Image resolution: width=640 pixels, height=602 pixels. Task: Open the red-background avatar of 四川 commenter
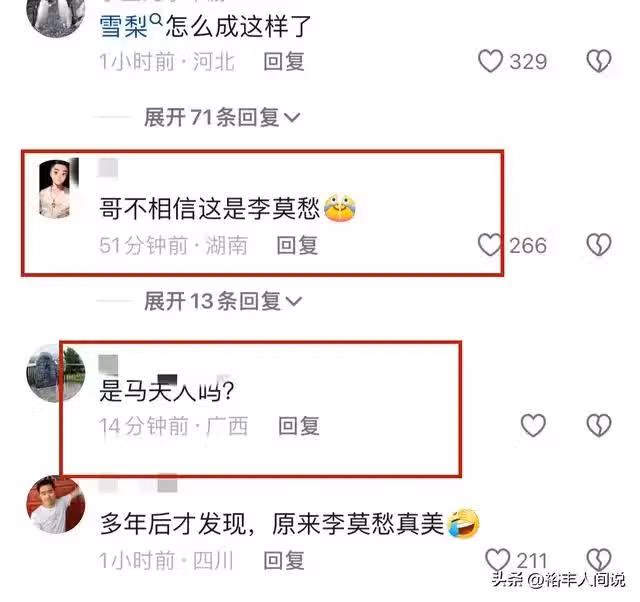tap(56, 504)
